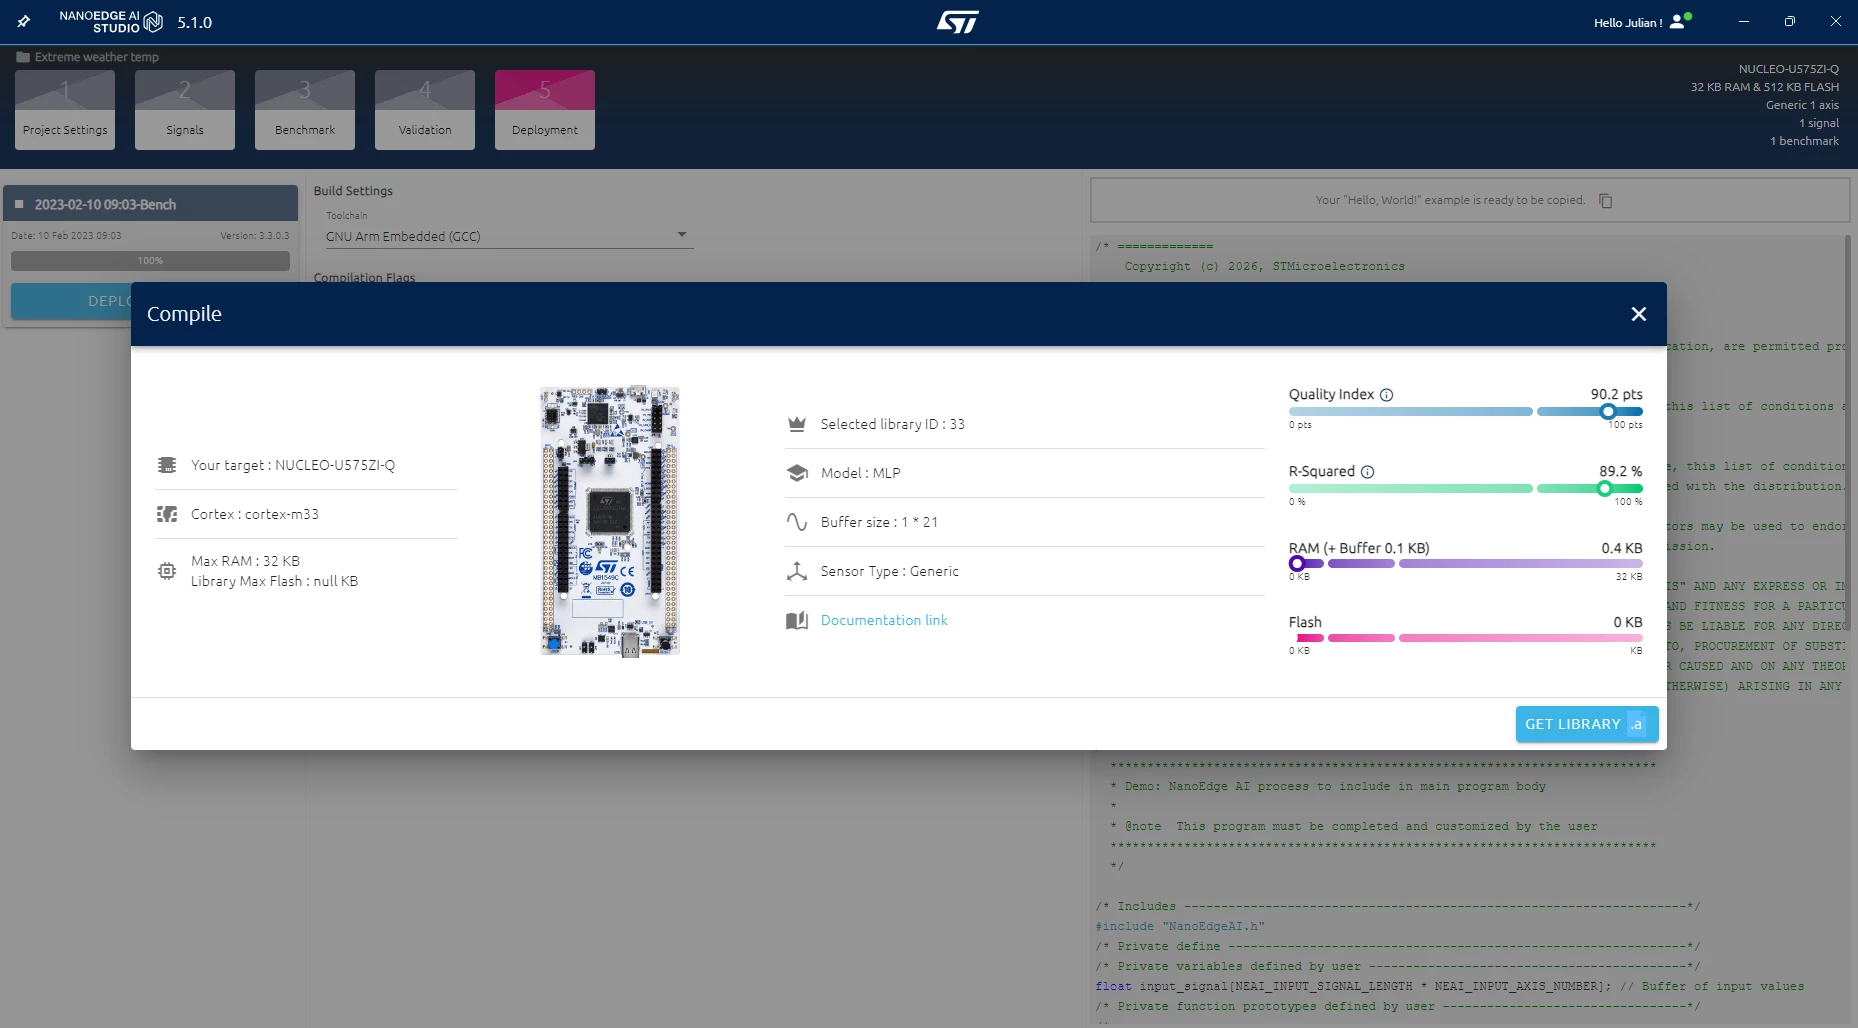
Task: Click the '0 KB' Flash value
Action: [1628, 622]
